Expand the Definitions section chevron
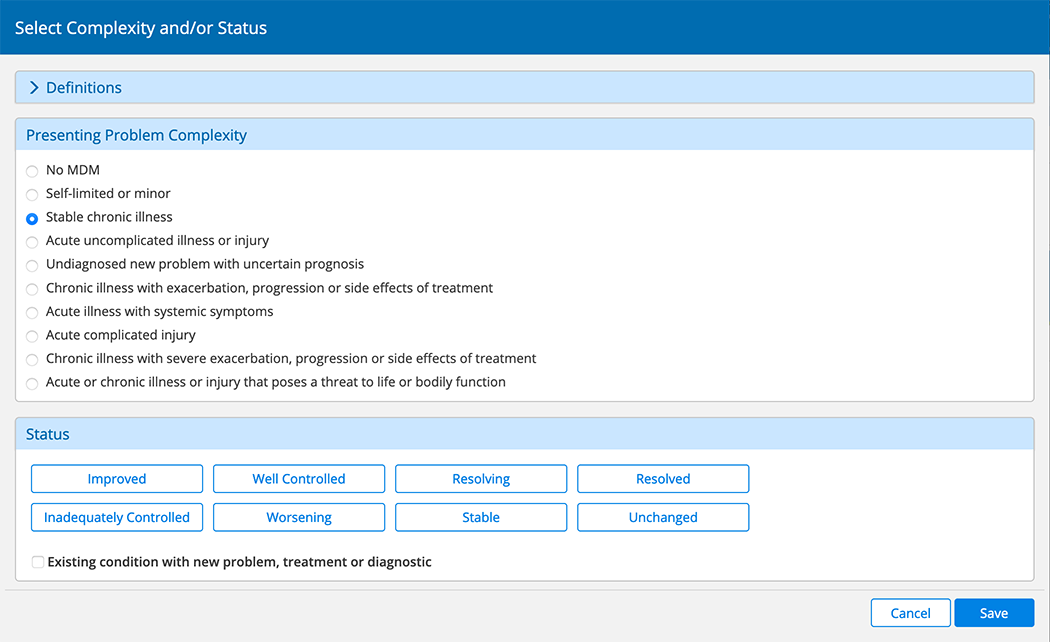Viewport: 1050px width, 642px height. point(34,88)
